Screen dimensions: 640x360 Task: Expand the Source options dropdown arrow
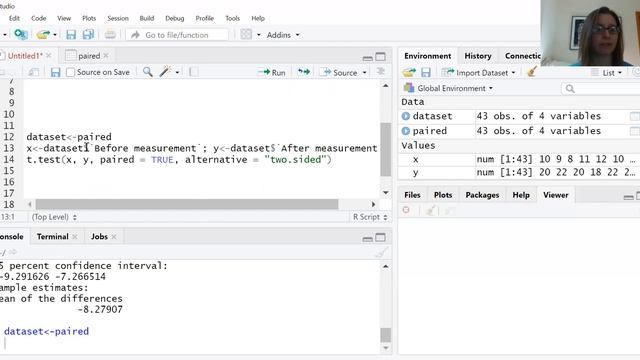[x=364, y=73]
